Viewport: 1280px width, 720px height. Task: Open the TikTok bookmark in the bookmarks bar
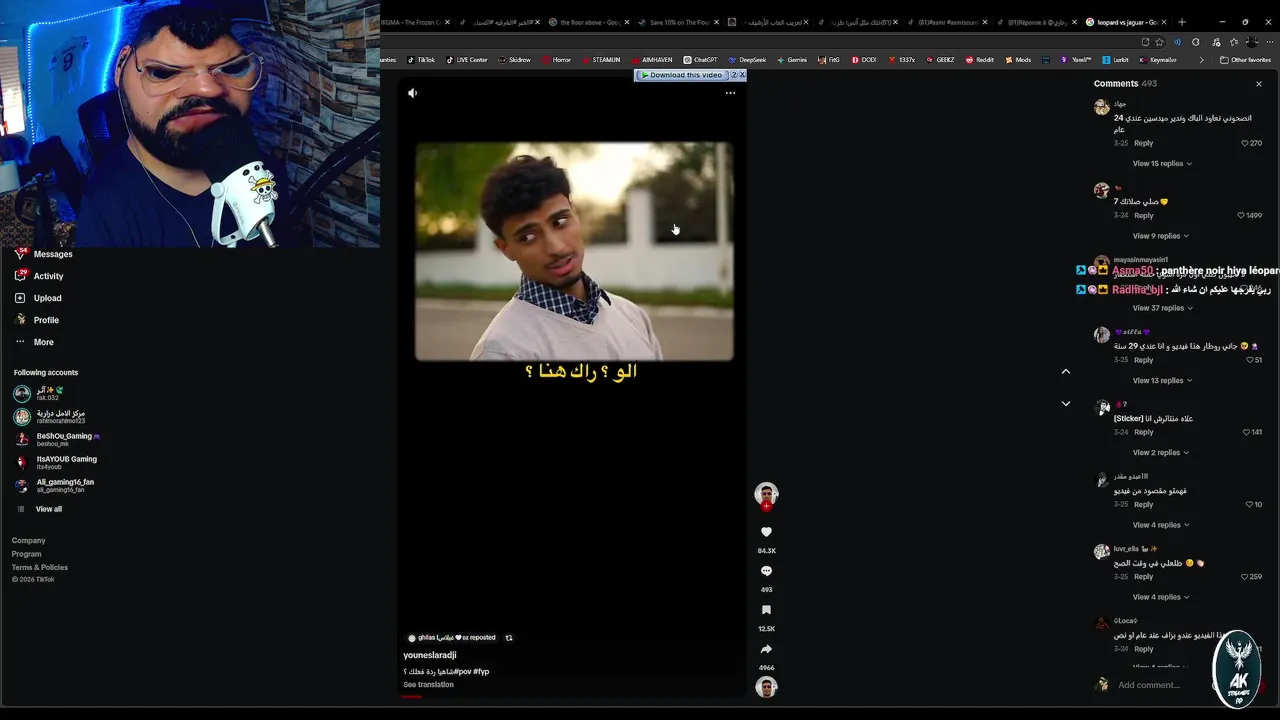tap(421, 60)
